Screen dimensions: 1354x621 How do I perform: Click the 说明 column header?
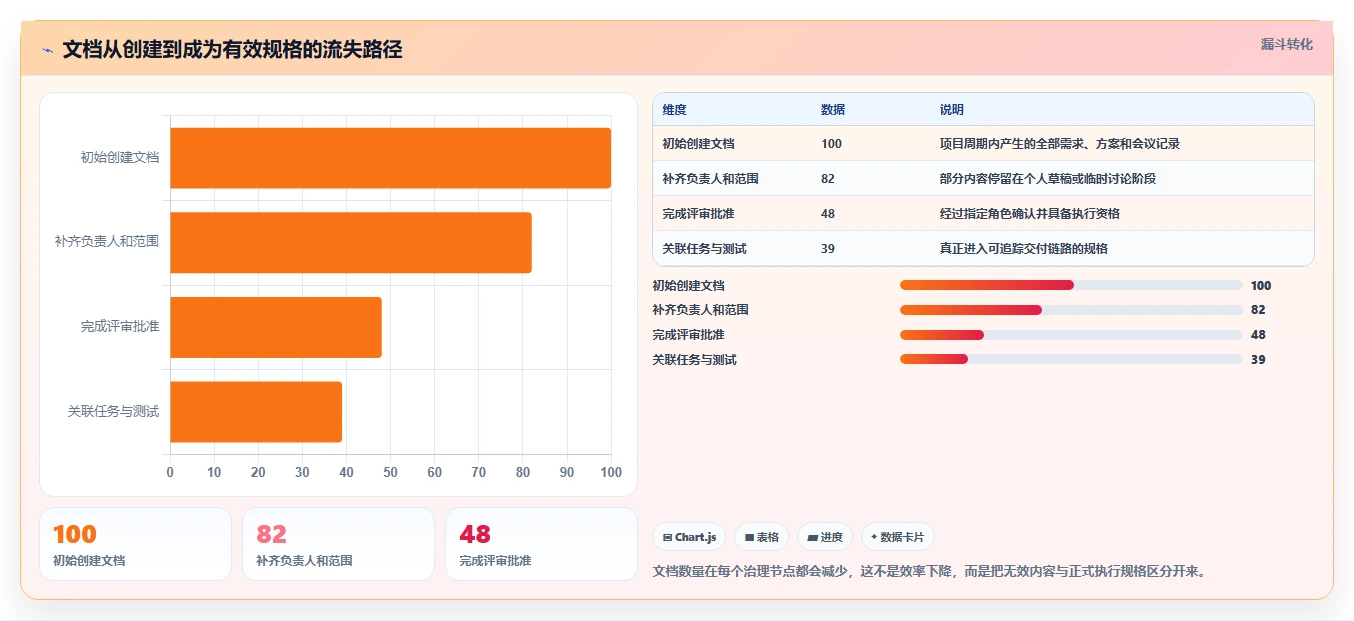[x=952, y=110]
